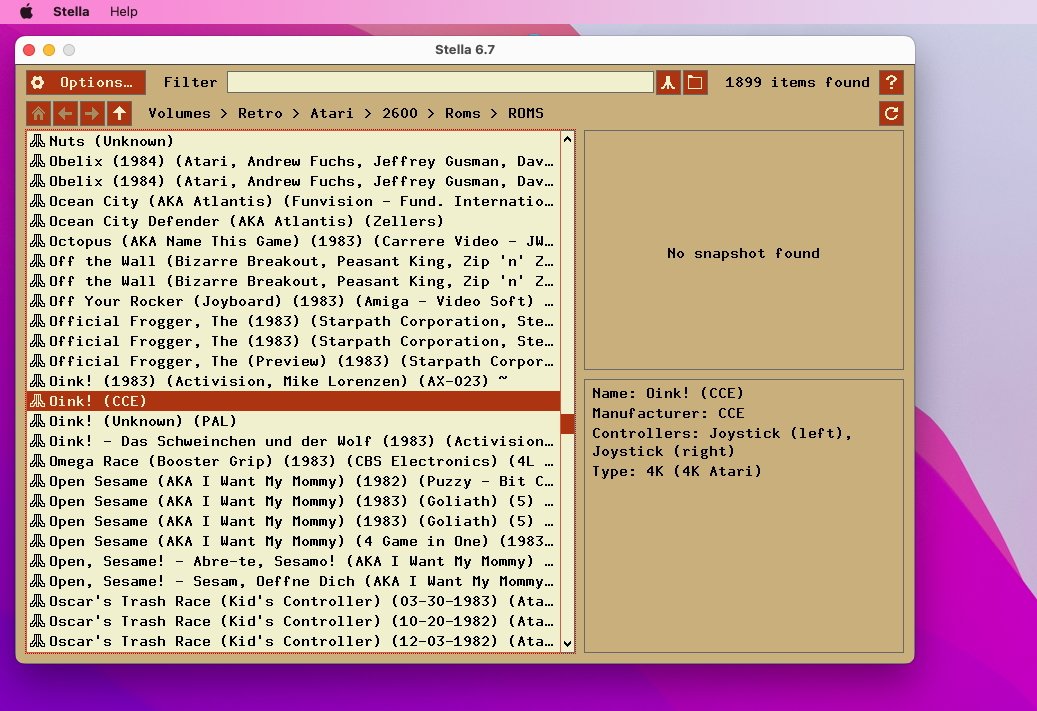Select Oscar's Trash Race (10-20-1982) ROM
1037x711 pixels.
tap(293, 622)
